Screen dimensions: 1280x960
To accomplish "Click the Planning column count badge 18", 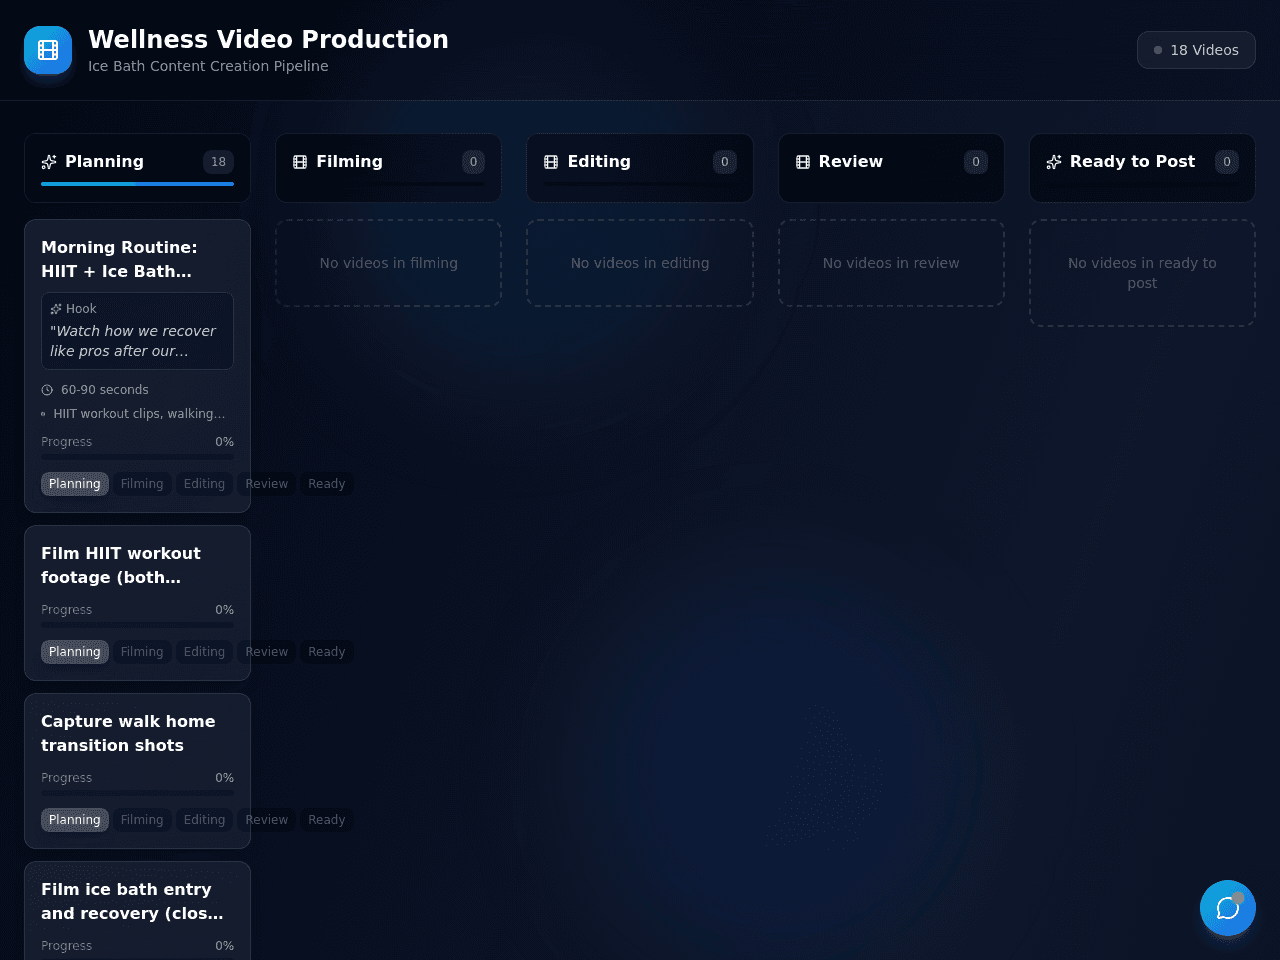I will [x=218, y=162].
